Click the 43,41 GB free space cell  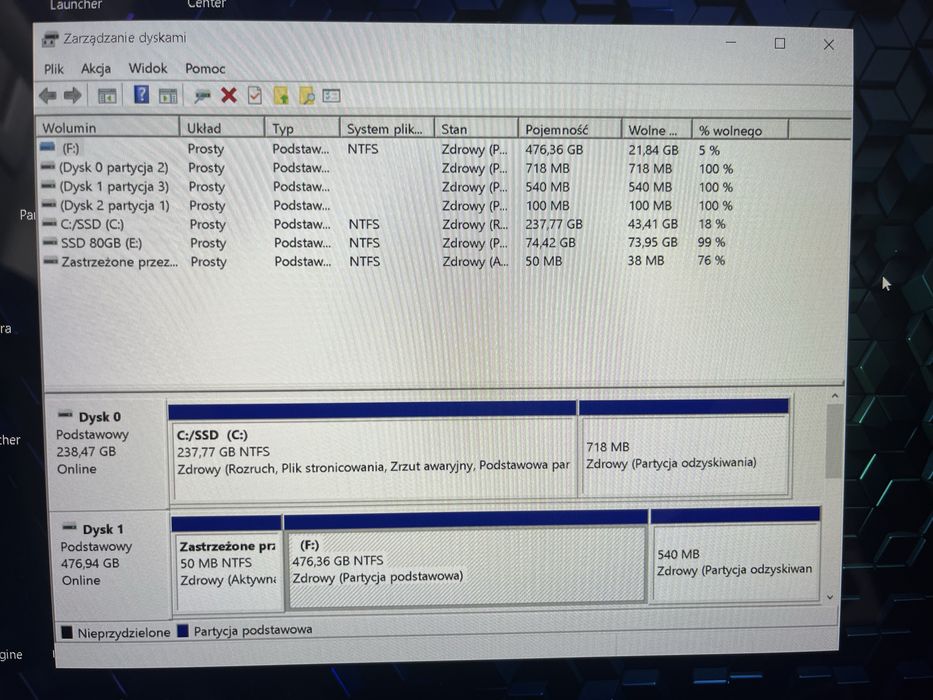pos(653,224)
